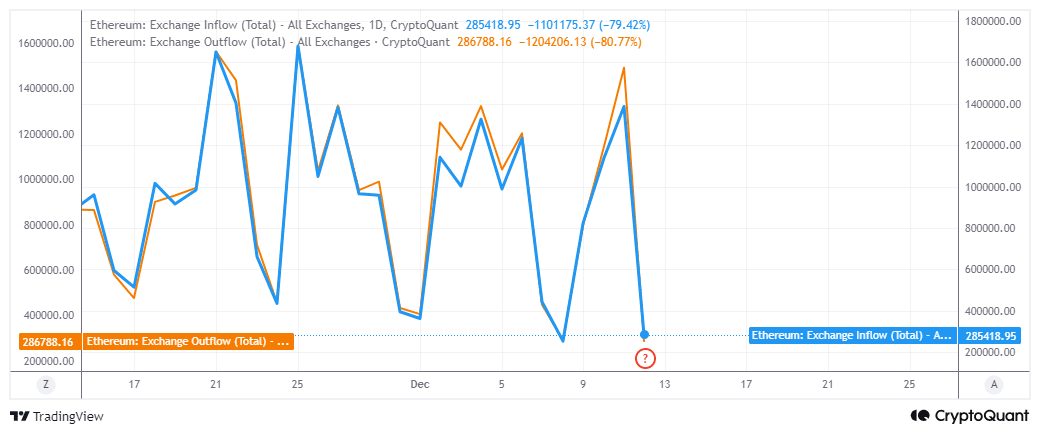Click the red question mark marker
The width and height of the screenshot is (1040, 434).
(x=645, y=358)
